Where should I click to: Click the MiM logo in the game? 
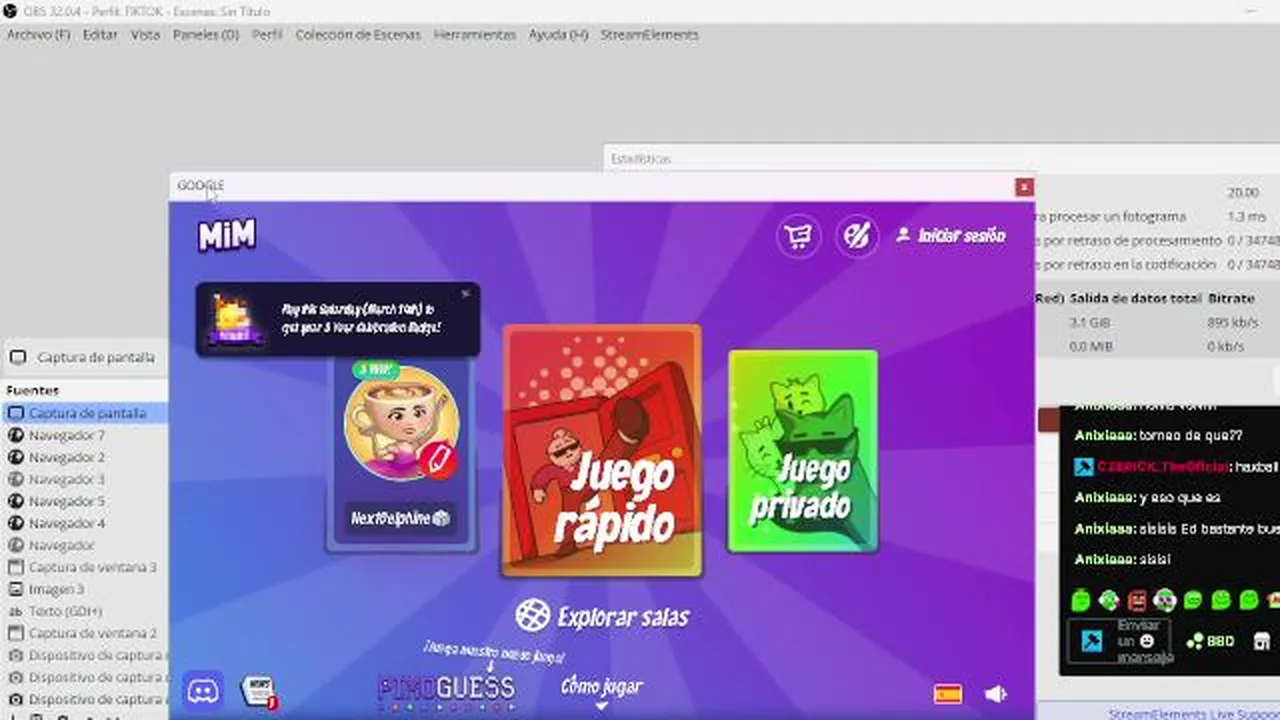(x=227, y=235)
